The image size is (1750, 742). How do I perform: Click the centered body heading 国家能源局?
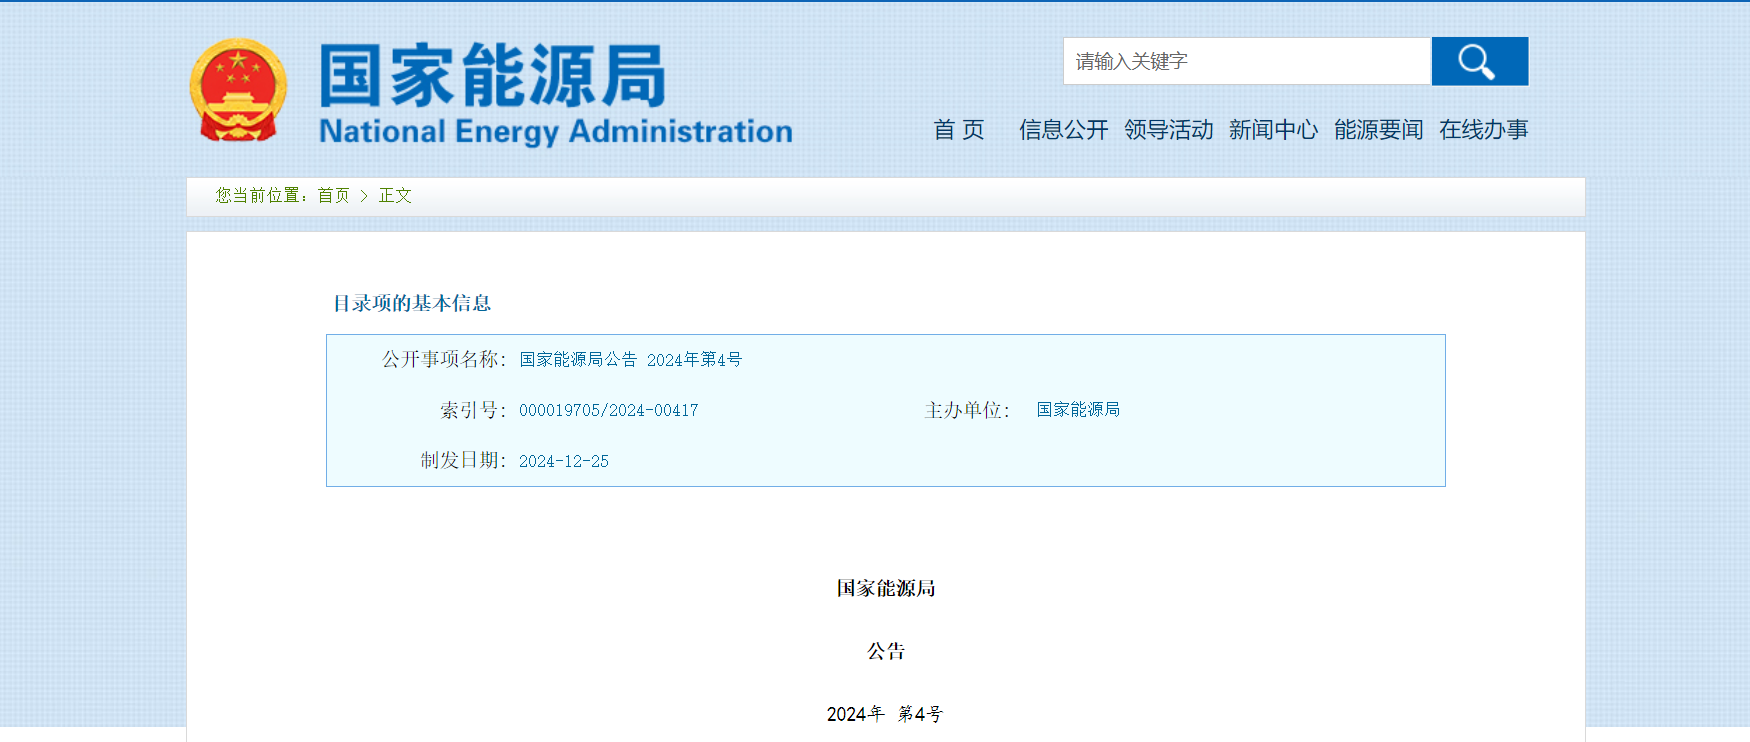click(x=886, y=588)
